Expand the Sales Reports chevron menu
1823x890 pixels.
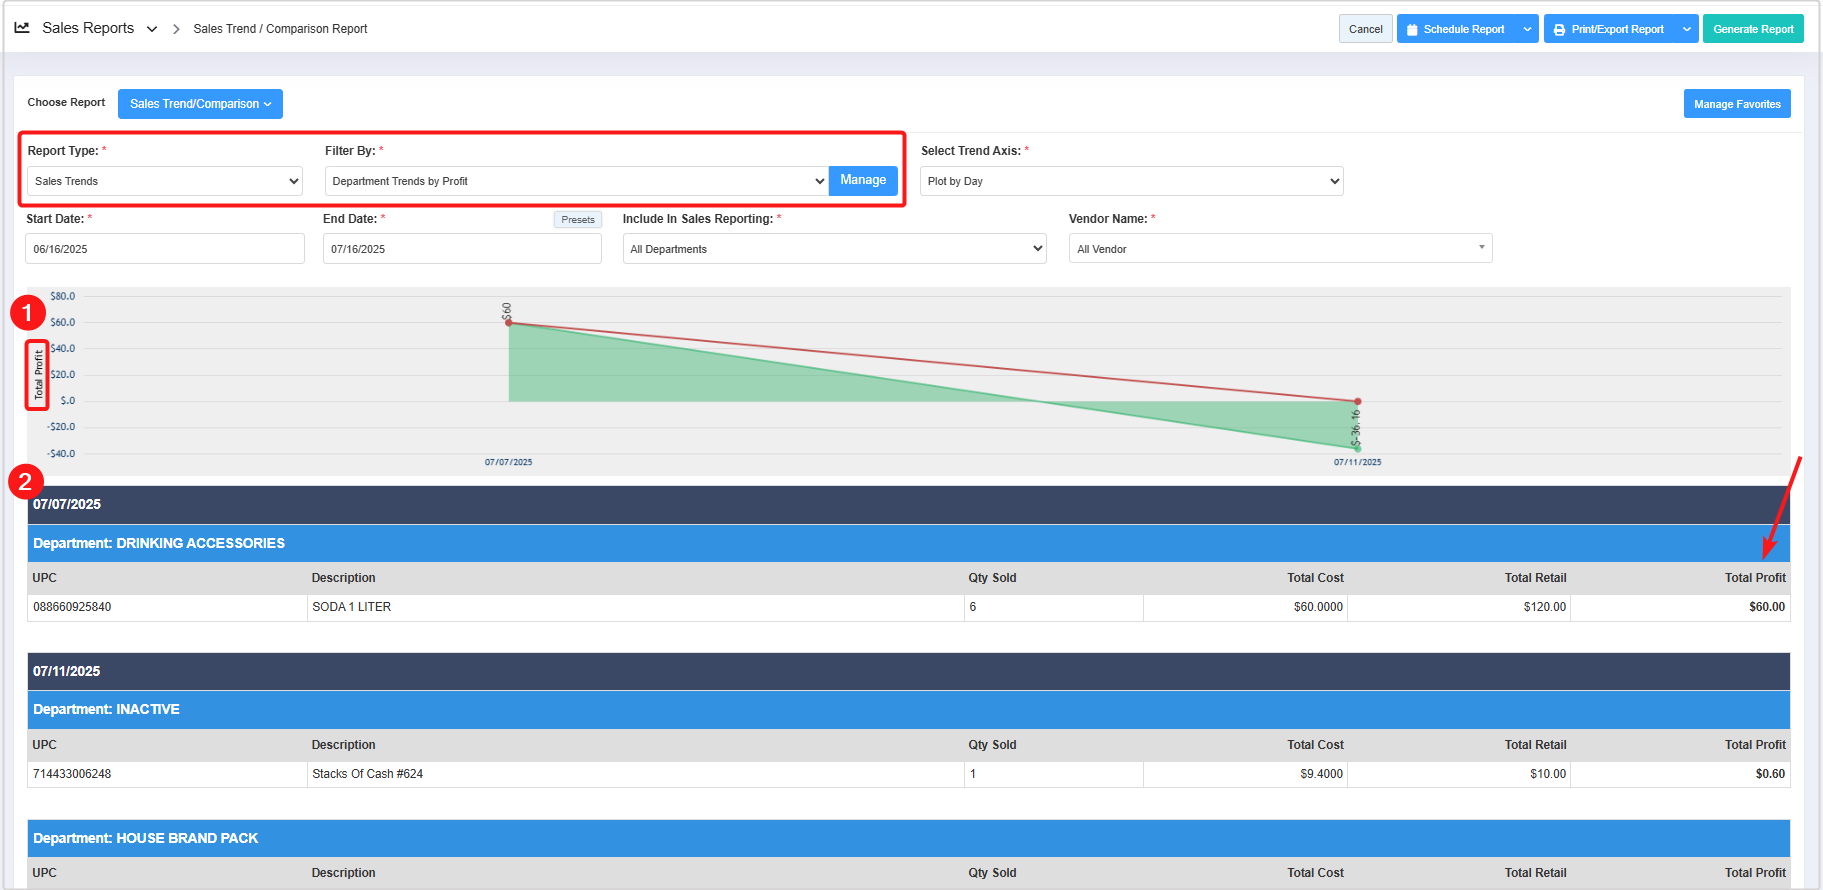pos(152,29)
